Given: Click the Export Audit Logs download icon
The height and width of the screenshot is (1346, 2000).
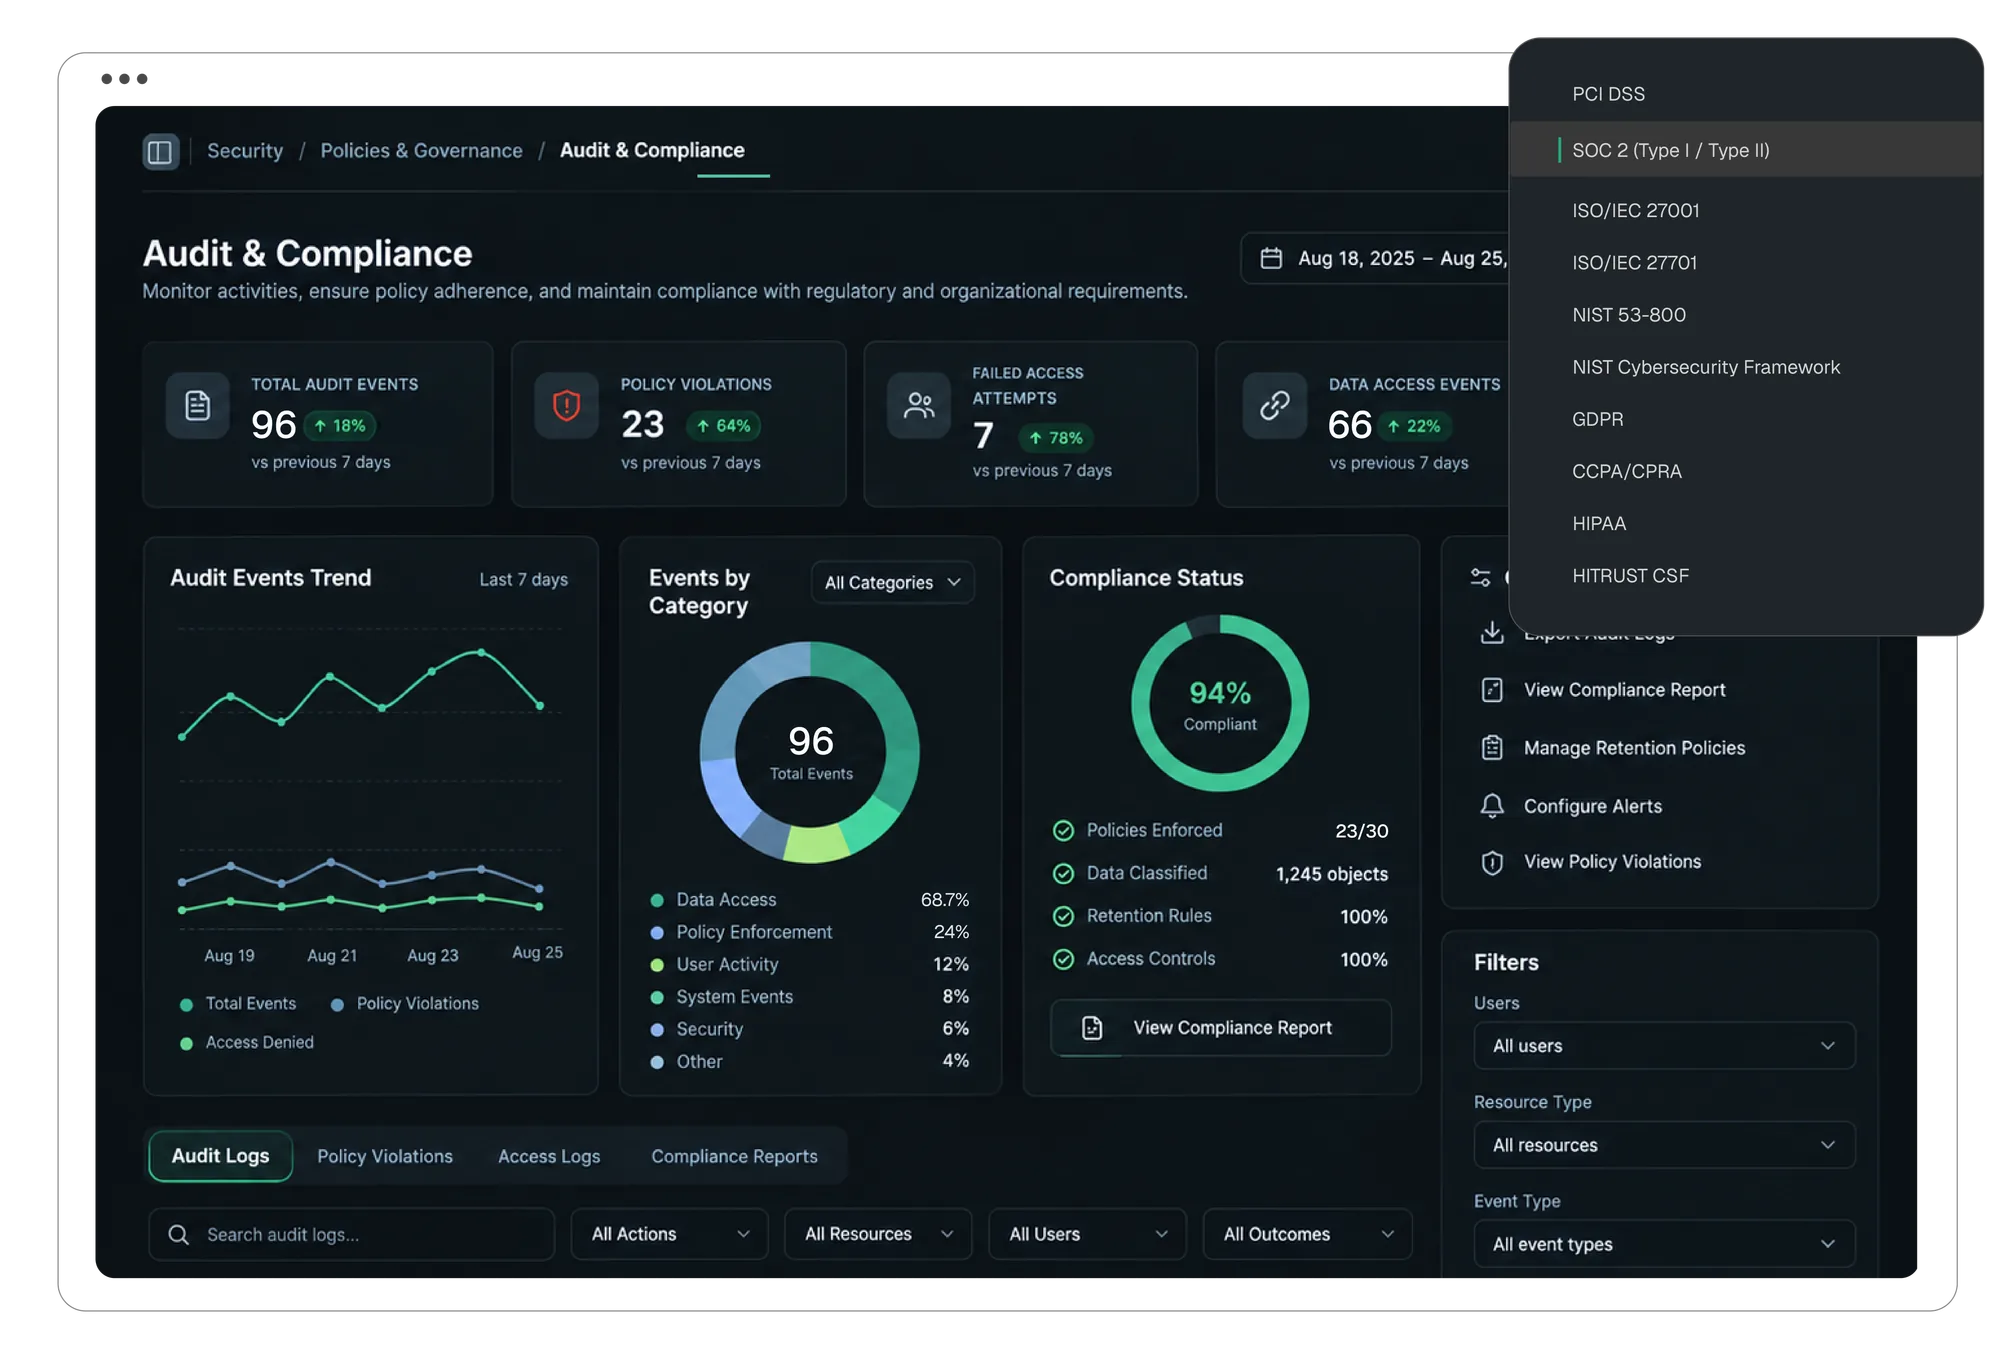Looking at the screenshot, I should point(1492,632).
